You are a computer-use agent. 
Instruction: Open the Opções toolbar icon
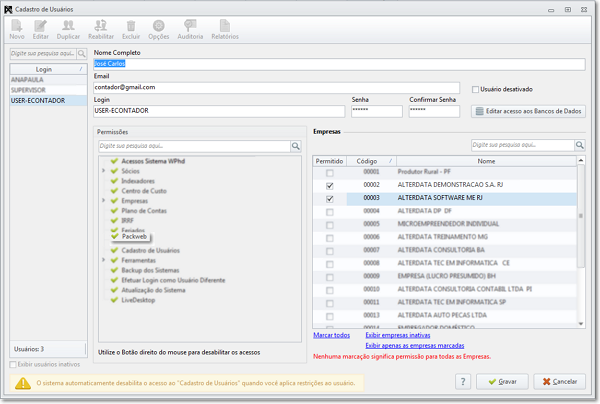[159, 28]
